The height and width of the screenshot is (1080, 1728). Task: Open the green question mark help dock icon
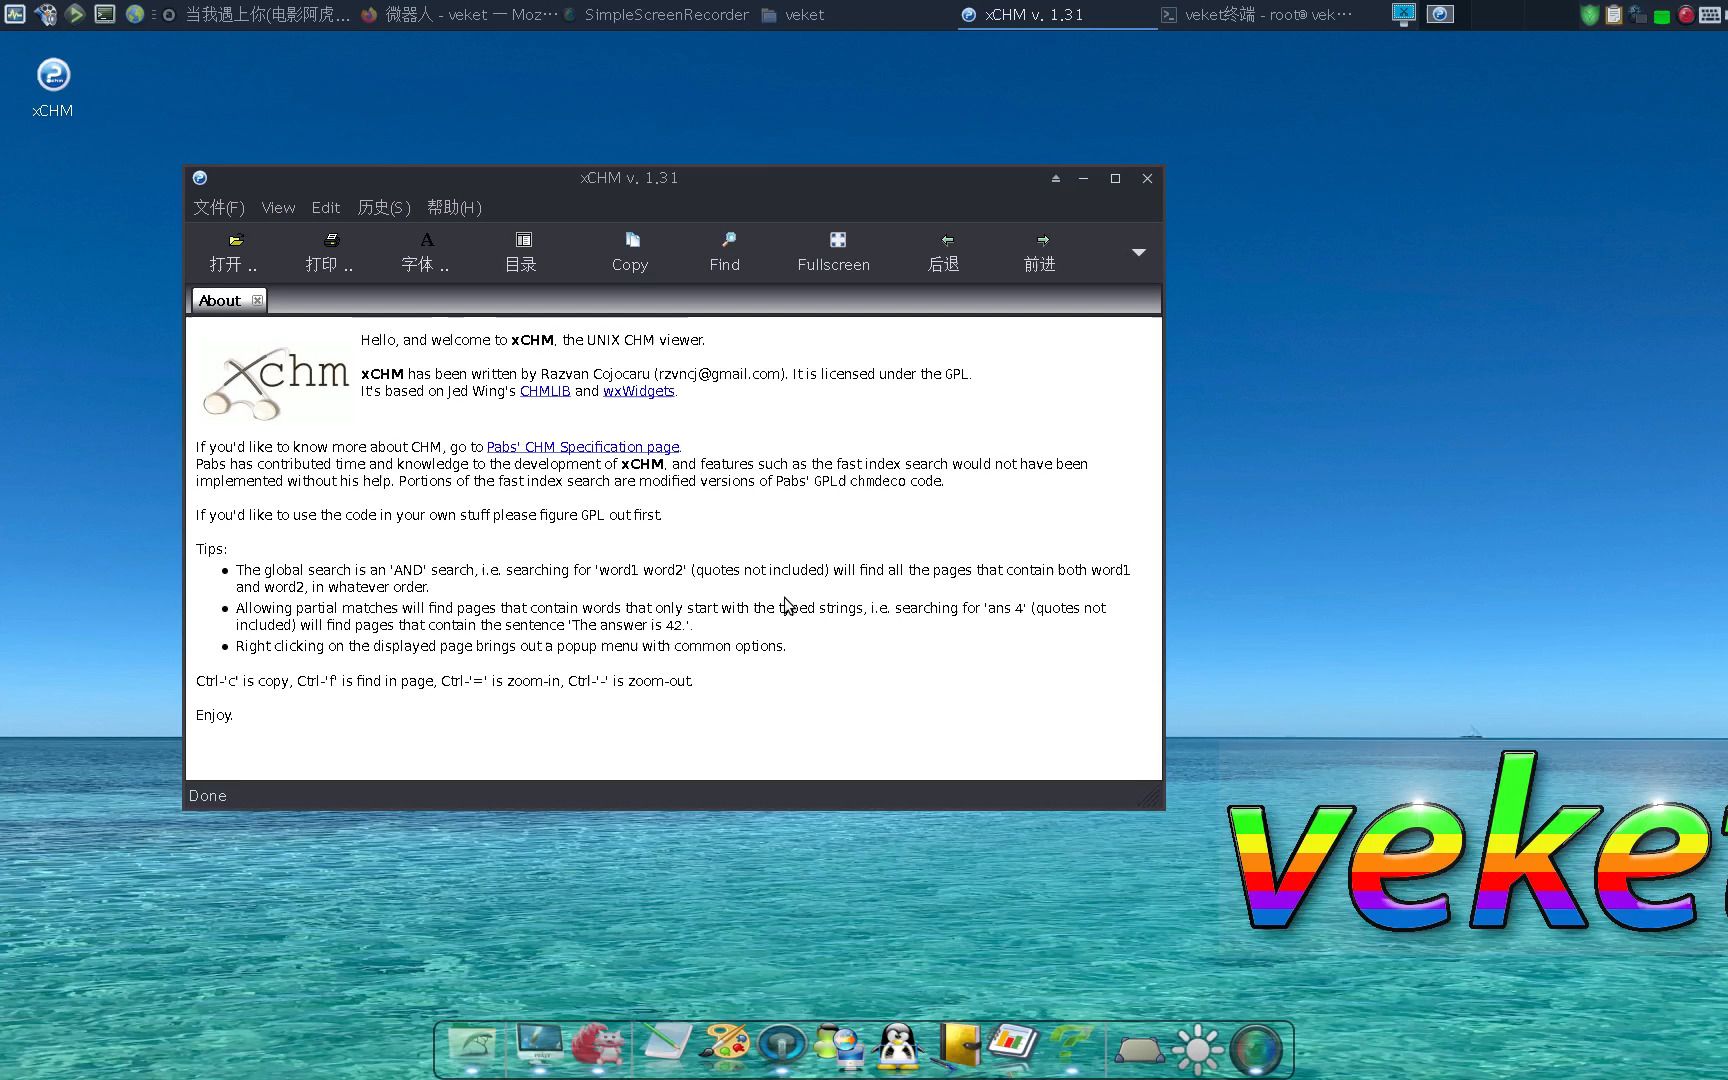click(x=1070, y=1045)
